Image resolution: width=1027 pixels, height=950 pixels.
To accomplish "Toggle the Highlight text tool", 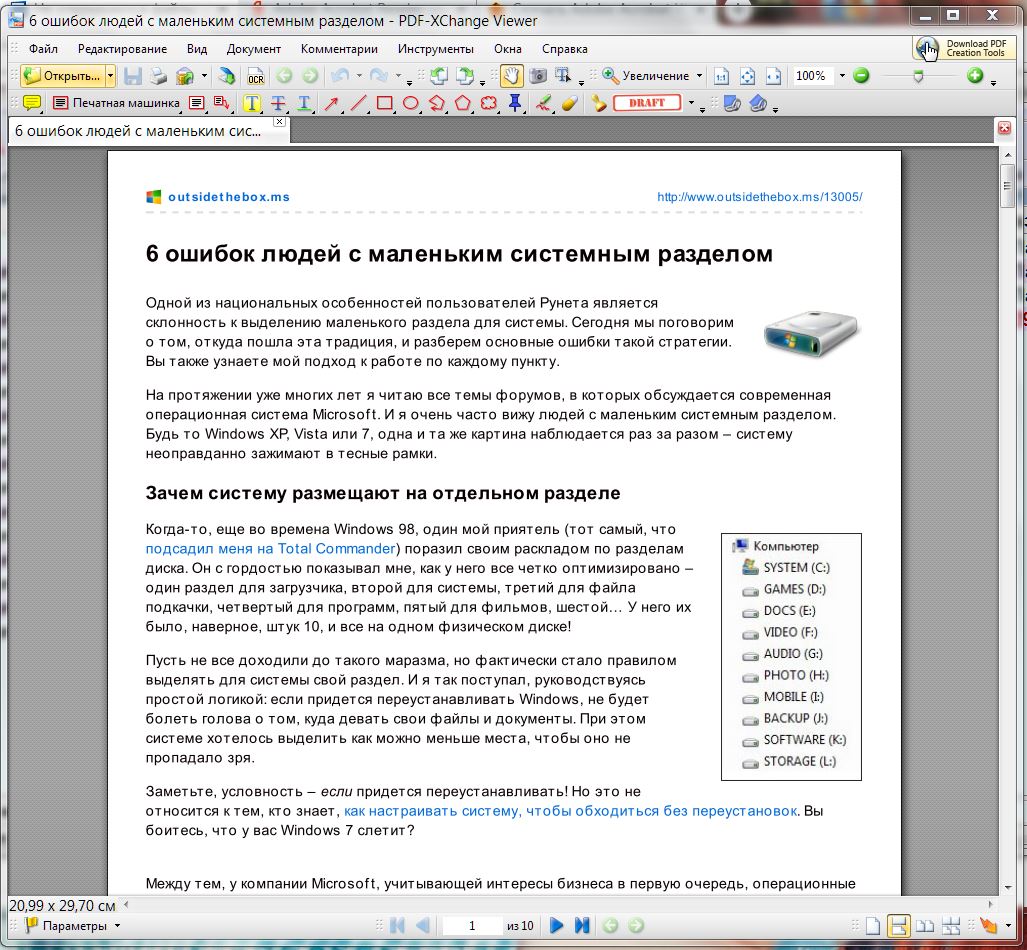I will pos(252,103).
